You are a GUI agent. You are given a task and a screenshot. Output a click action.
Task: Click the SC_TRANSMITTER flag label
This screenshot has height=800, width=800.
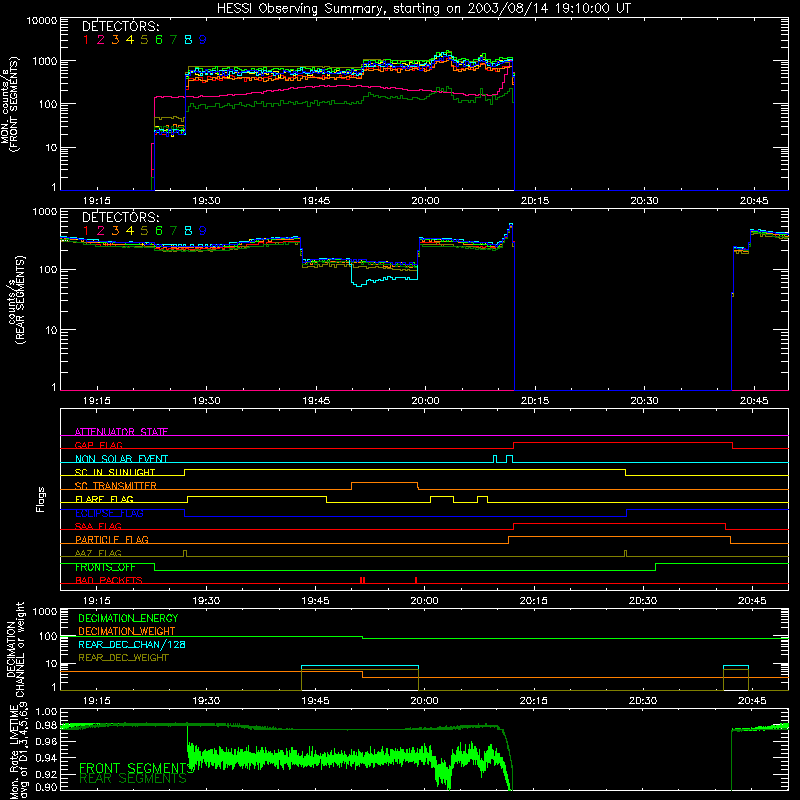(x=116, y=485)
